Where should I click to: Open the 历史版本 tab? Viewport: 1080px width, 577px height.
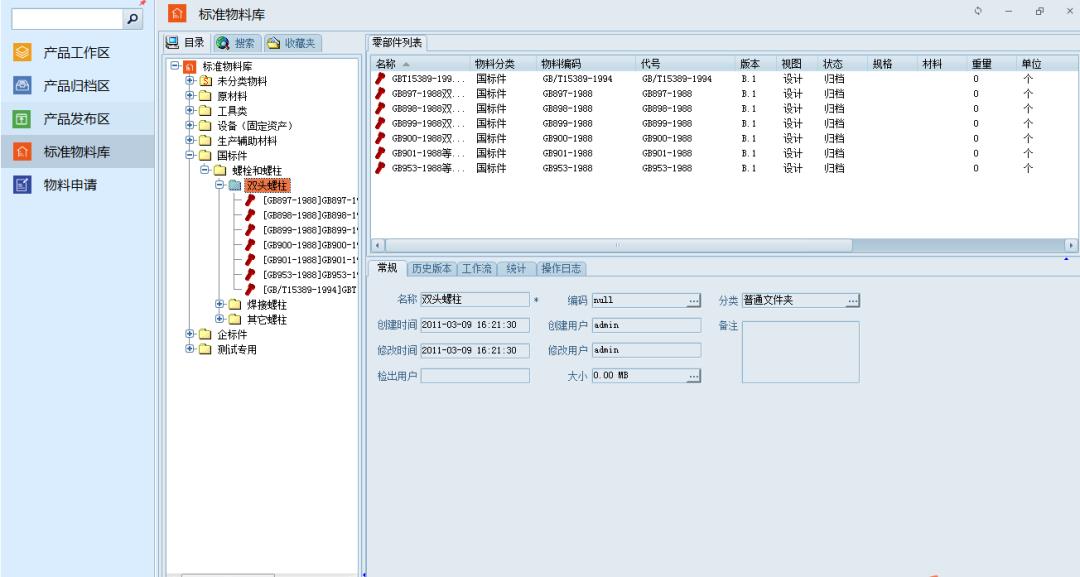coord(432,269)
